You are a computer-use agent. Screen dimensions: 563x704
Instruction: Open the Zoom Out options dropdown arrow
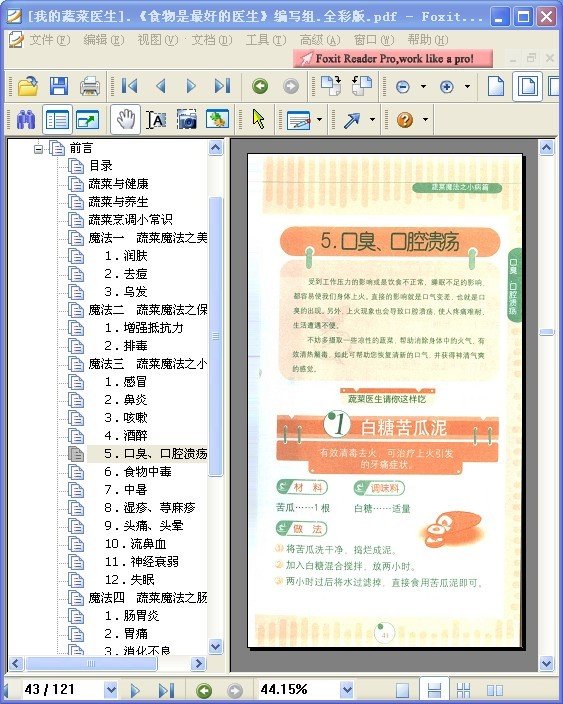coord(423,86)
